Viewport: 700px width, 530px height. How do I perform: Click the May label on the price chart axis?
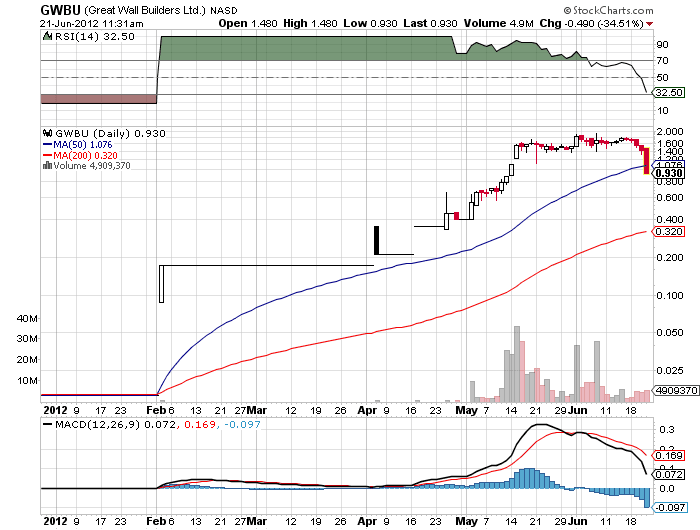[466, 410]
